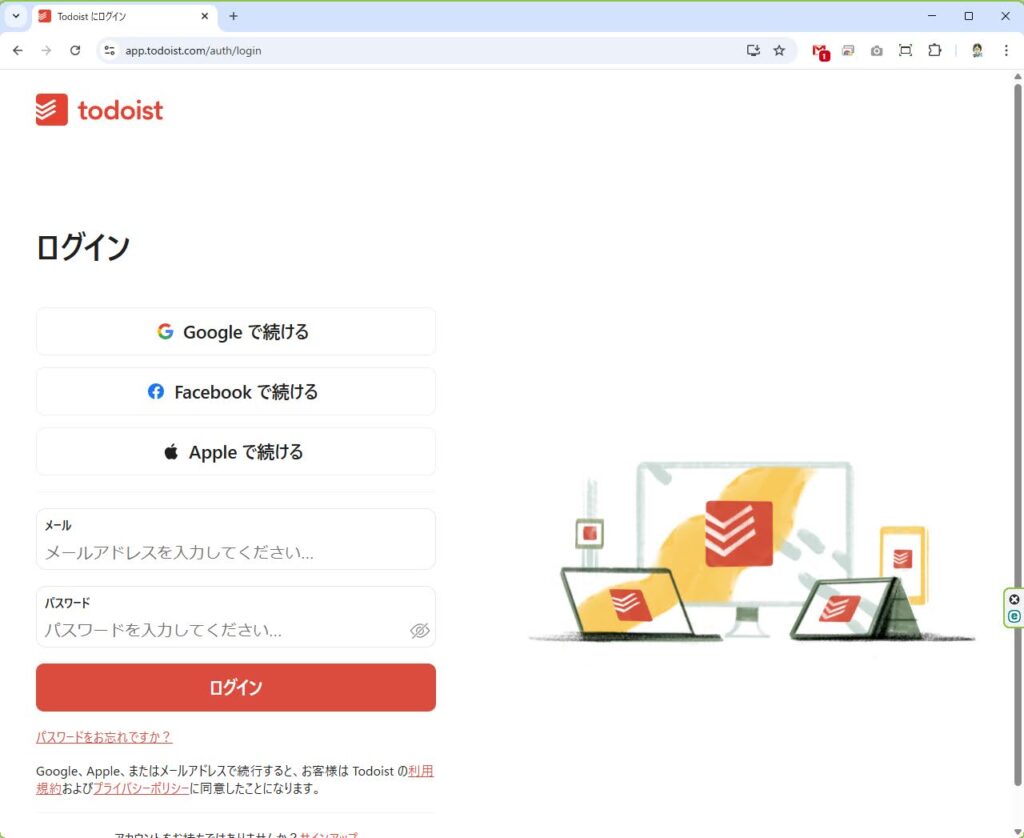
Task: Open the Chrome profile avatar
Action: click(x=977, y=50)
